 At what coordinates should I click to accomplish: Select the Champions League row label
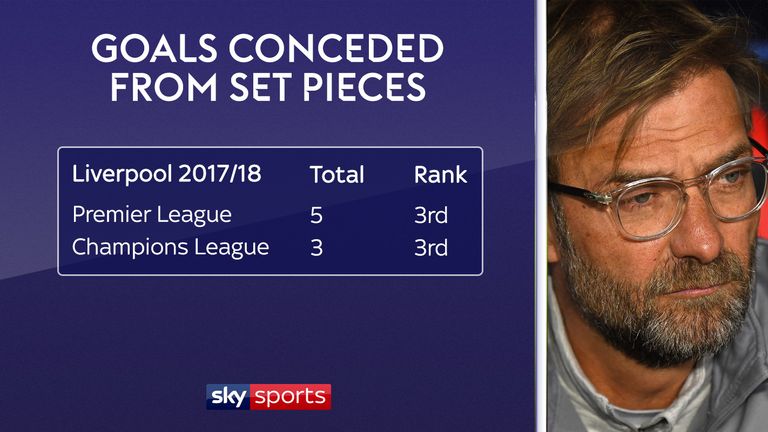tap(170, 247)
